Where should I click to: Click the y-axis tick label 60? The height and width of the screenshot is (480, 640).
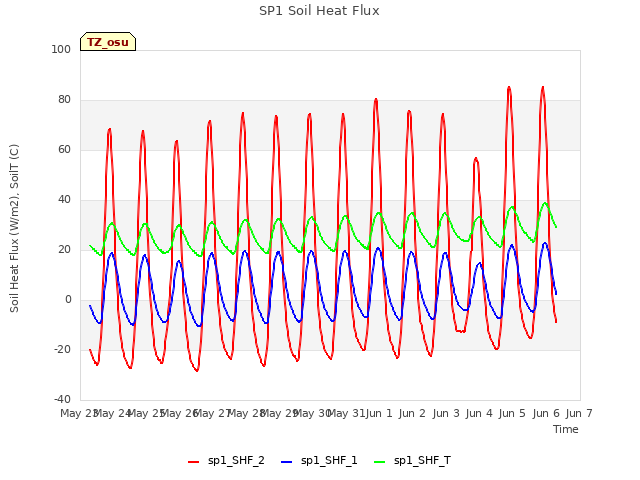tap(64, 149)
